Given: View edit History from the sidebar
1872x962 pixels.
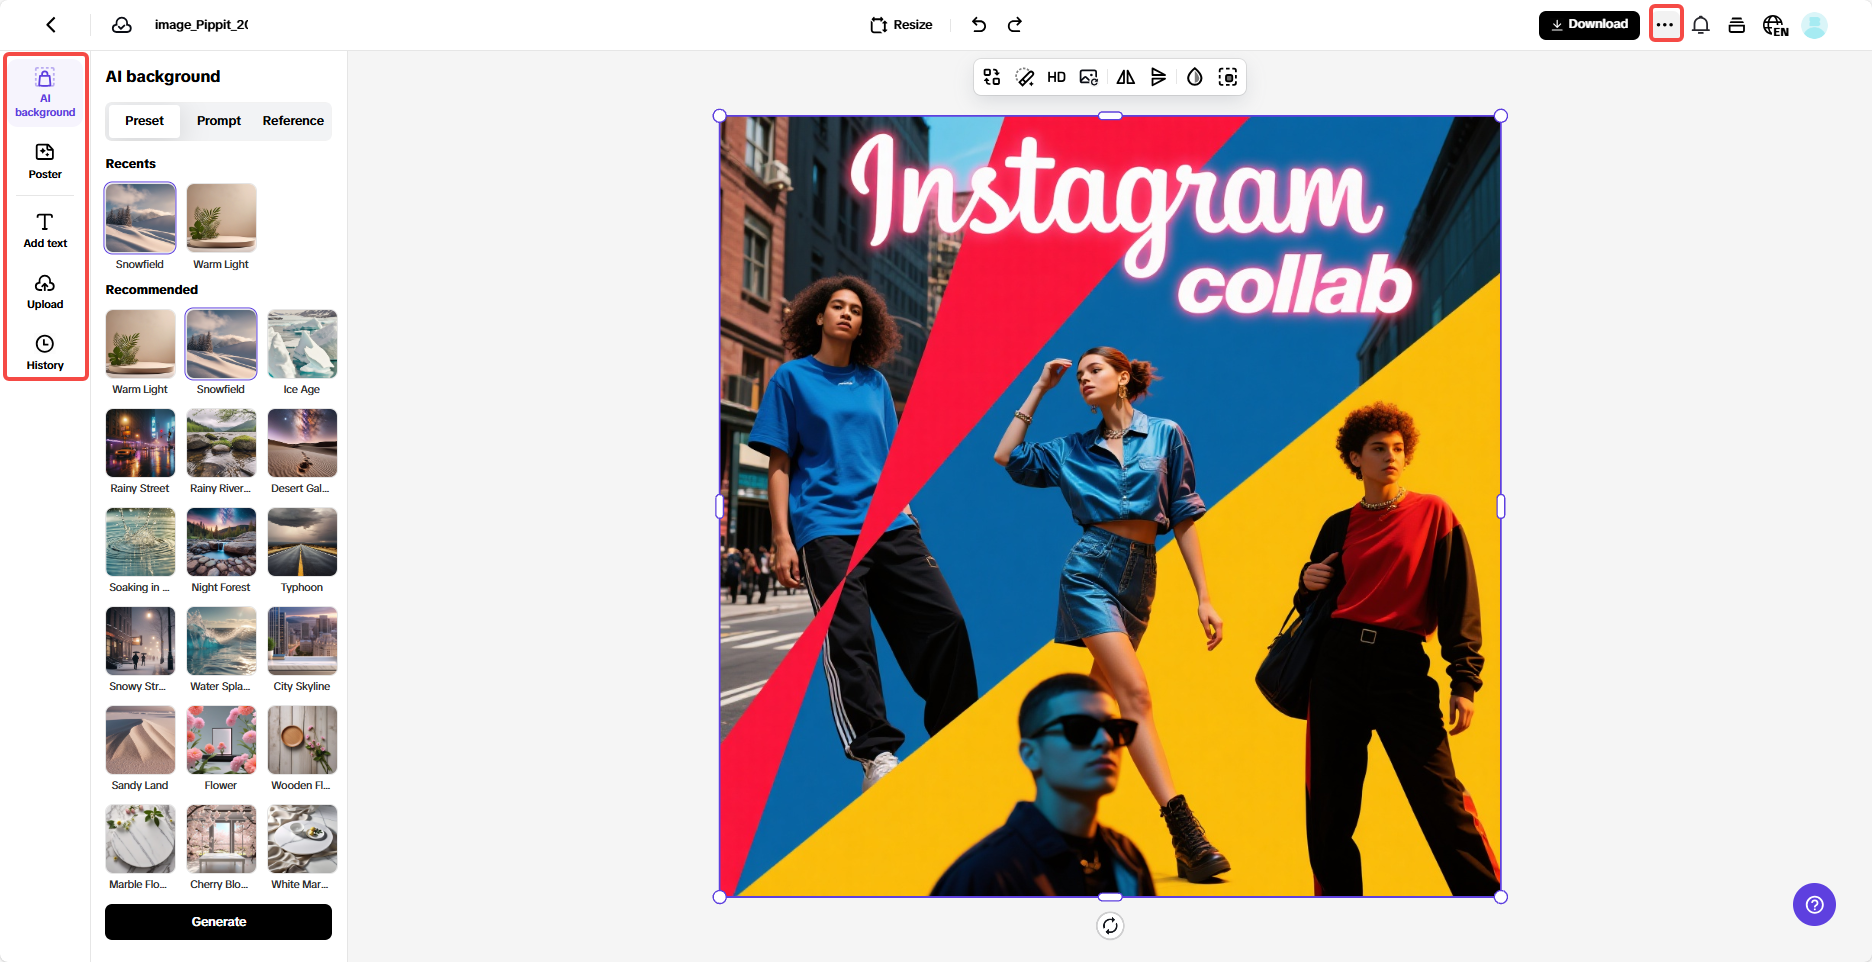Looking at the screenshot, I should pos(45,351).
